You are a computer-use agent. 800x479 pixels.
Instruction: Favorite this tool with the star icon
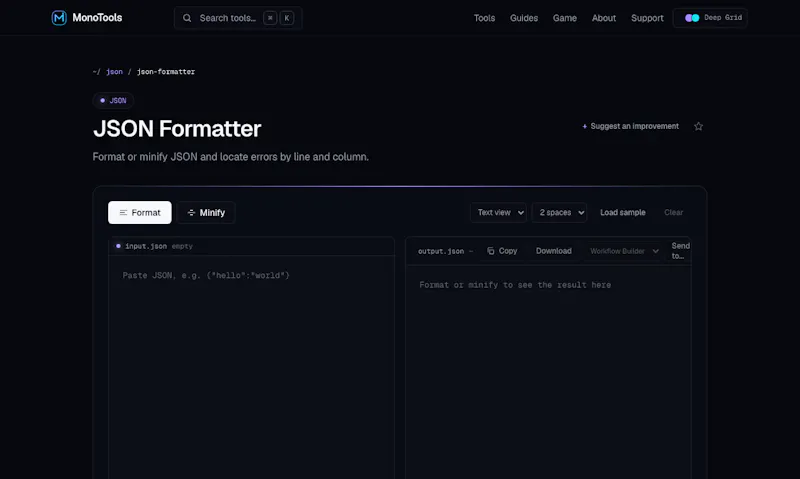pyautogui.click(x=698, y=126)
